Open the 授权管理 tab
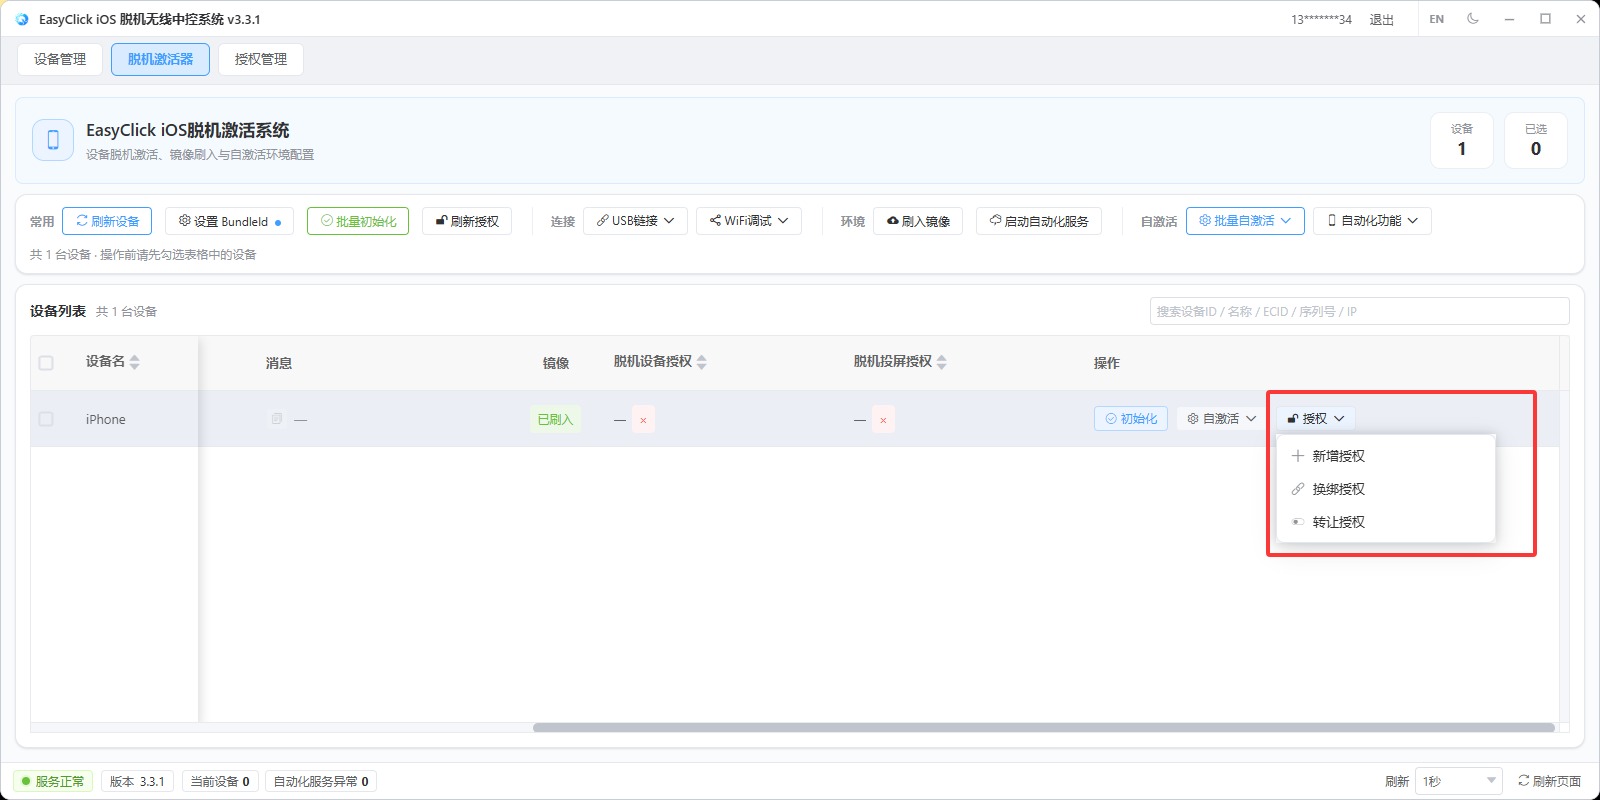The image size is (1600, 800). point(261,59)
